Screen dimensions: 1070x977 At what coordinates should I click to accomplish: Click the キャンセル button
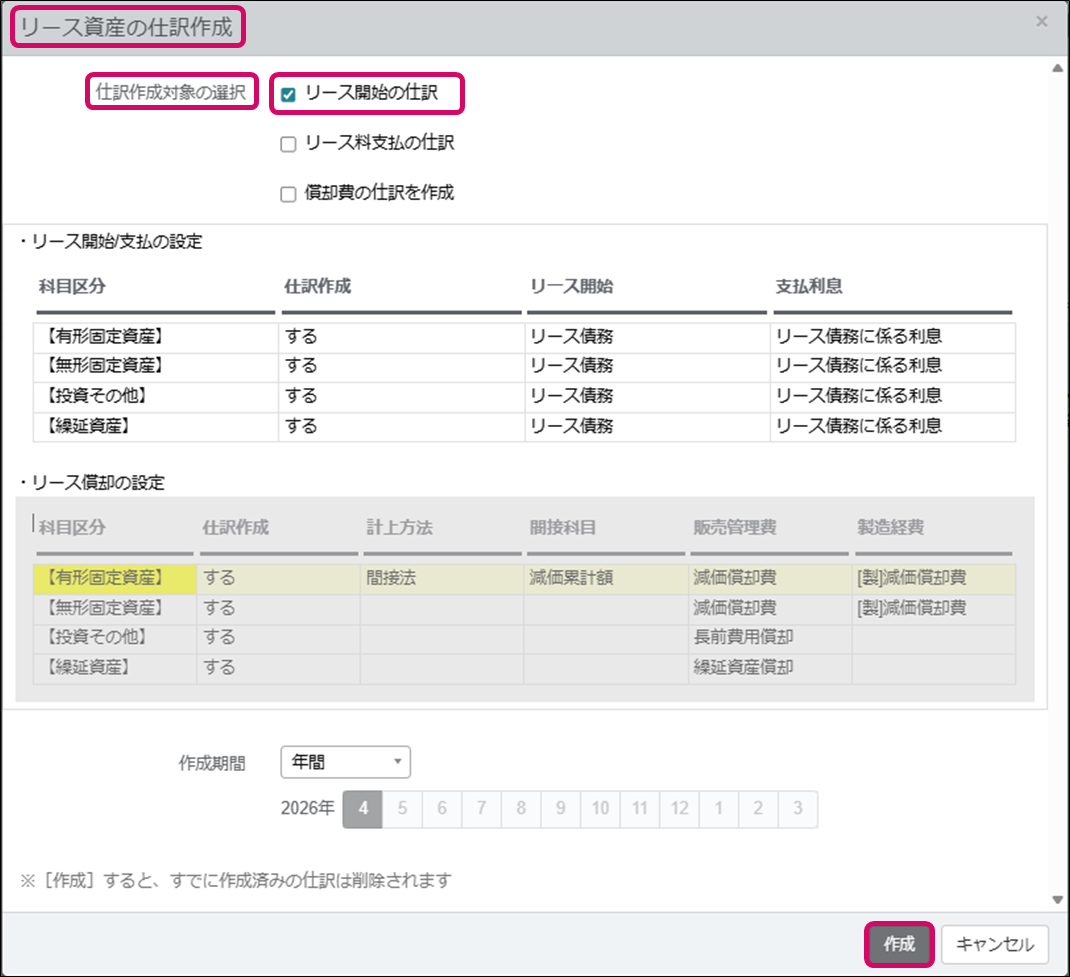[994, 944]
